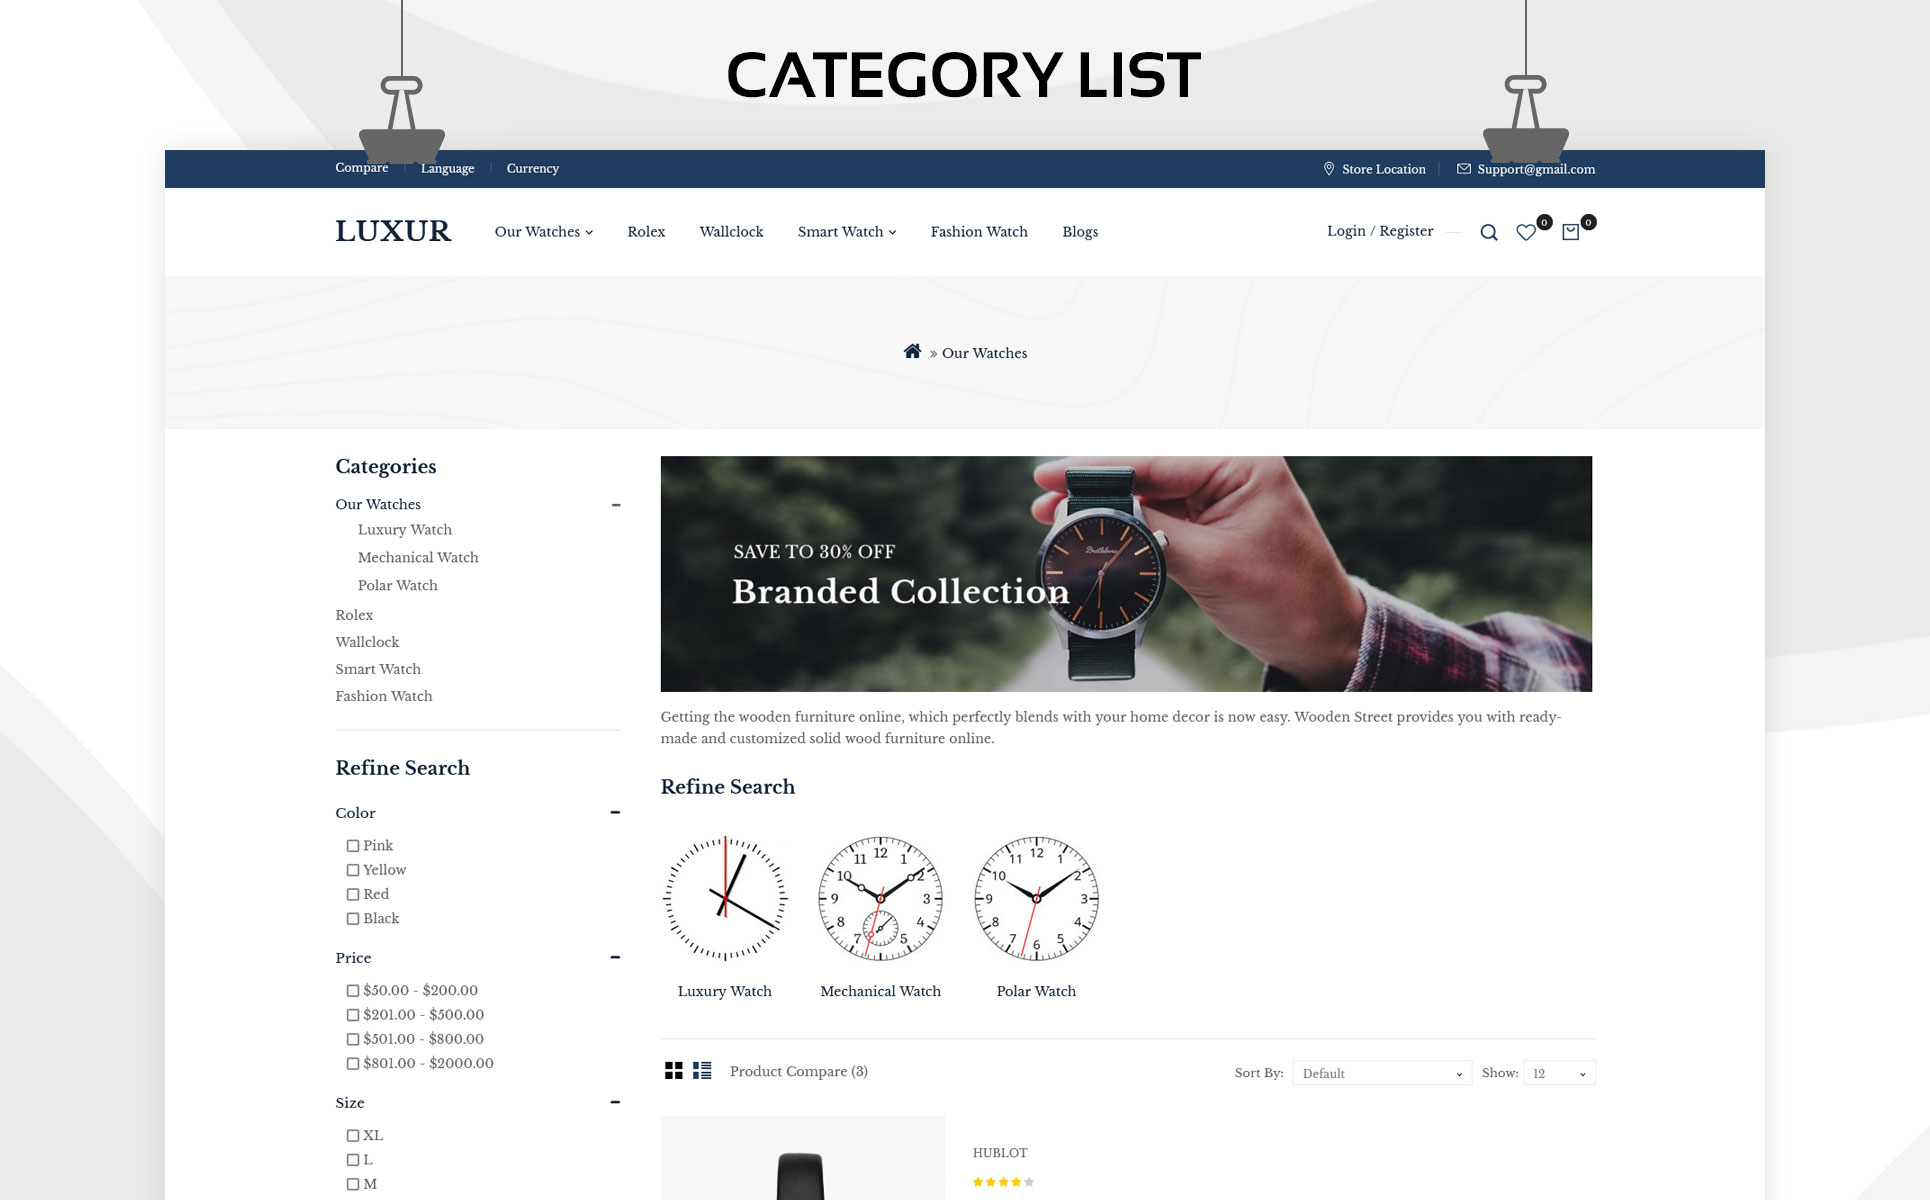Open the search magnifier icon
Image resolution: width=1930 pixels, height=1200 pixels.
[1489, 232]
